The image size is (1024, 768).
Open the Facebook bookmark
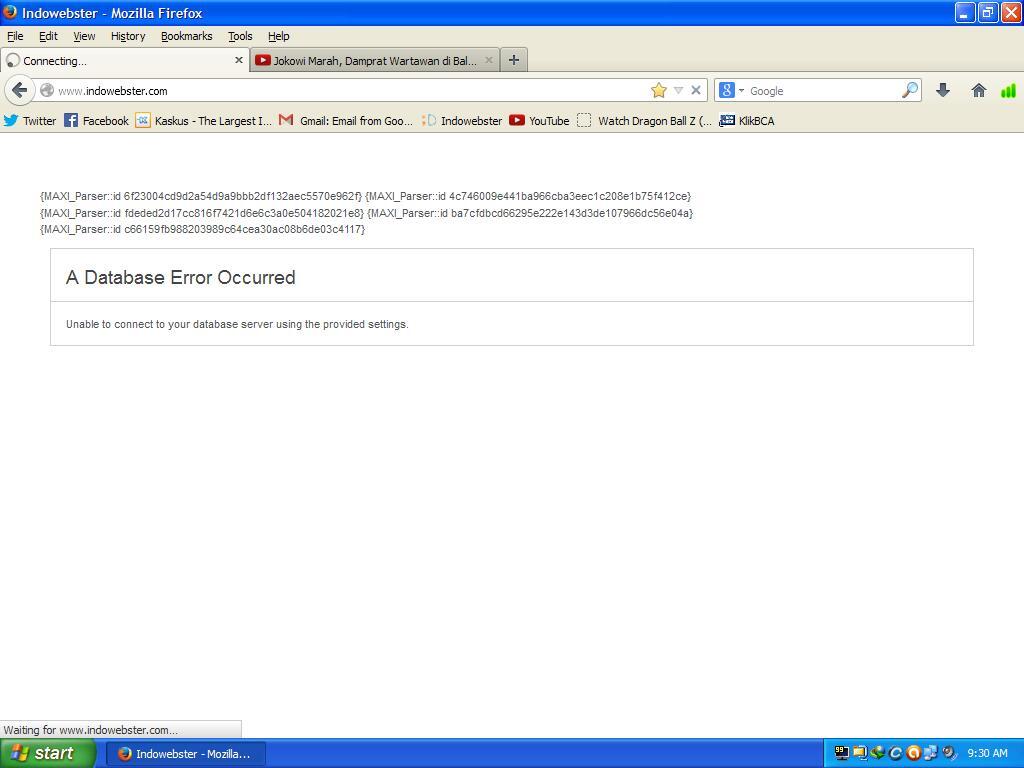[97, 121]
